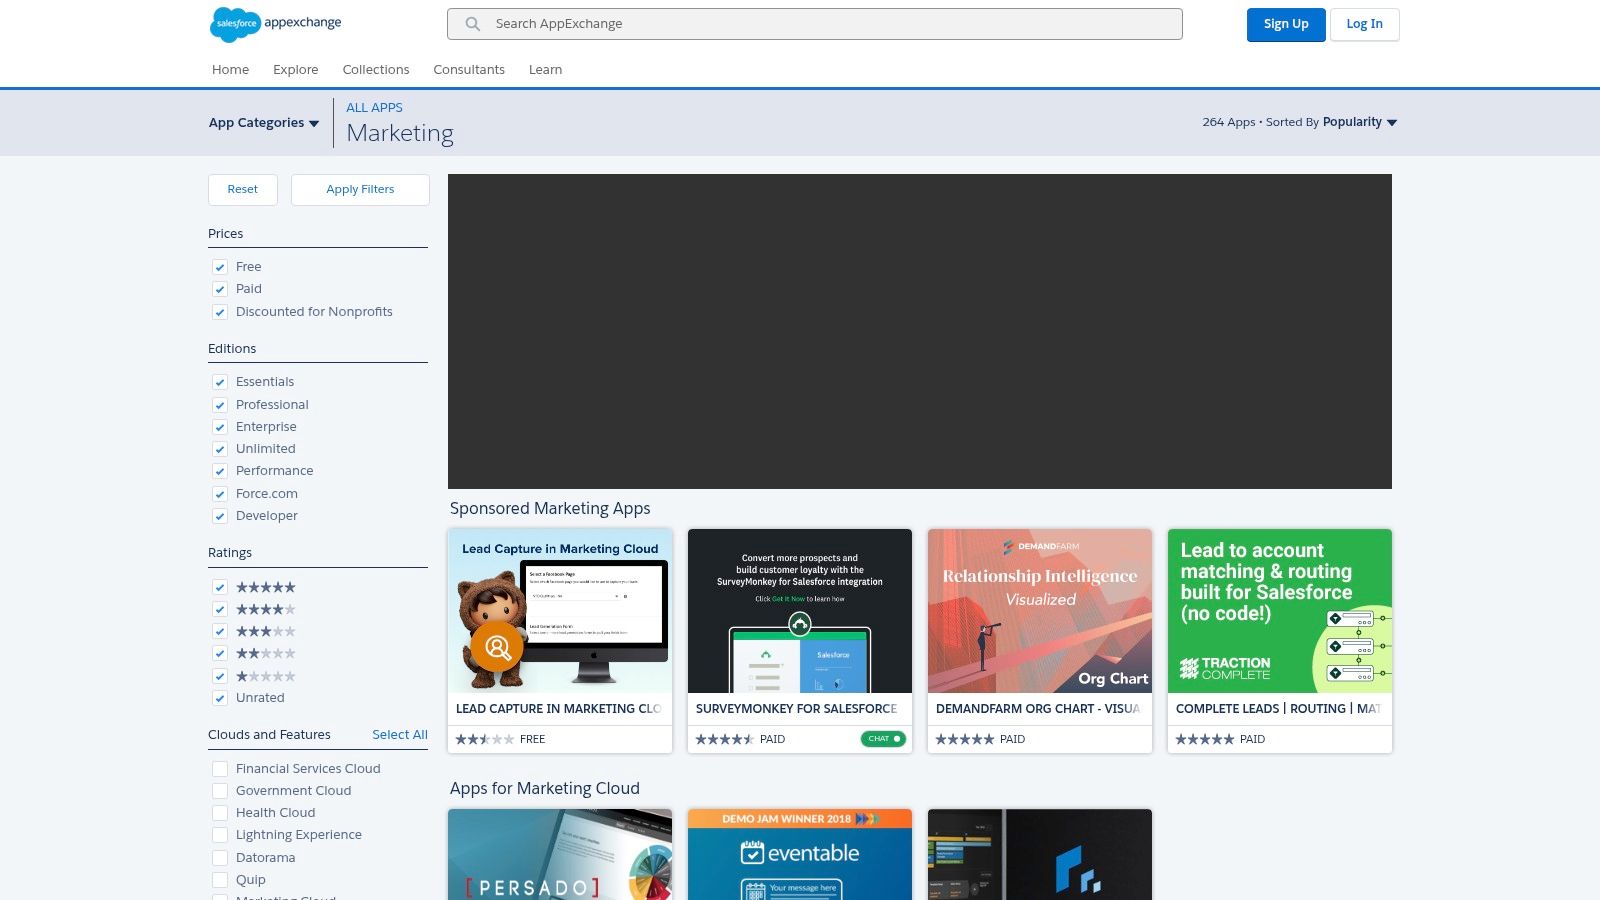1600x900 pixels.
Task: Open DemandFarm Org Chart thumbnail
Action: pos(1040,611)
